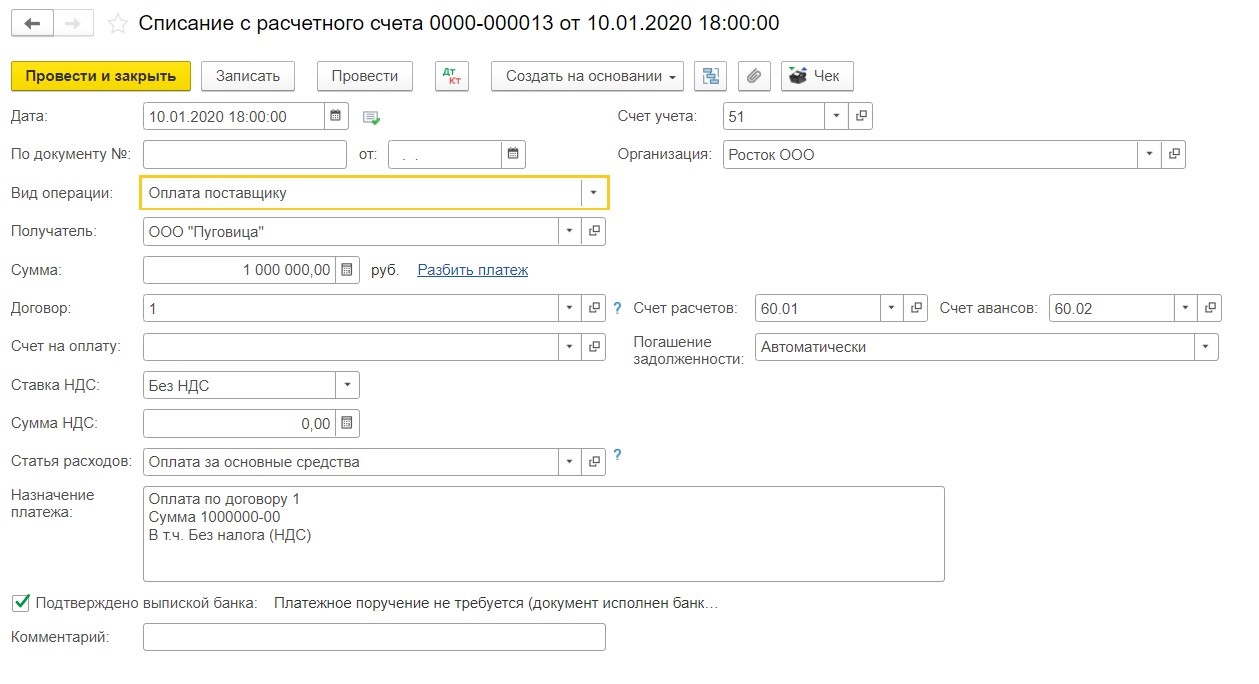Image resolution: width=1259 pixels, height=684 pixels.
Task: Click the Записать button
Action: (x=248, y=76)
